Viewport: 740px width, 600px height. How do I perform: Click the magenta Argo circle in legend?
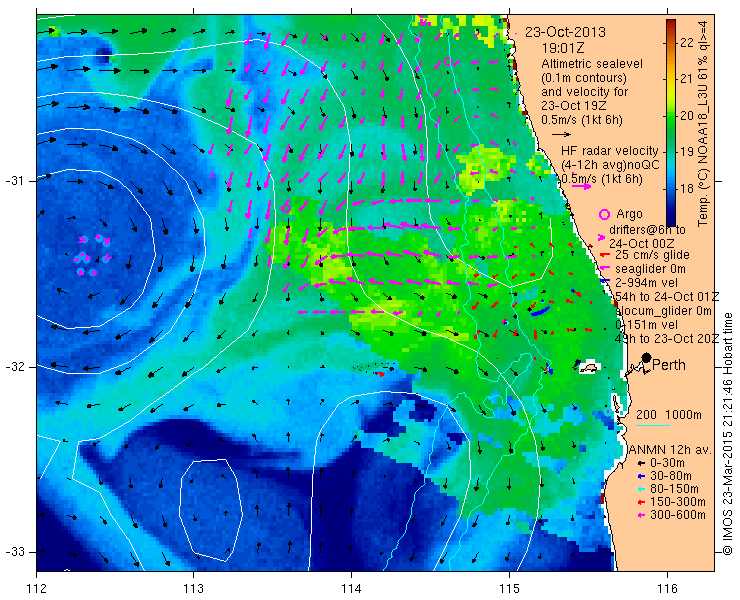click(604, 214)
